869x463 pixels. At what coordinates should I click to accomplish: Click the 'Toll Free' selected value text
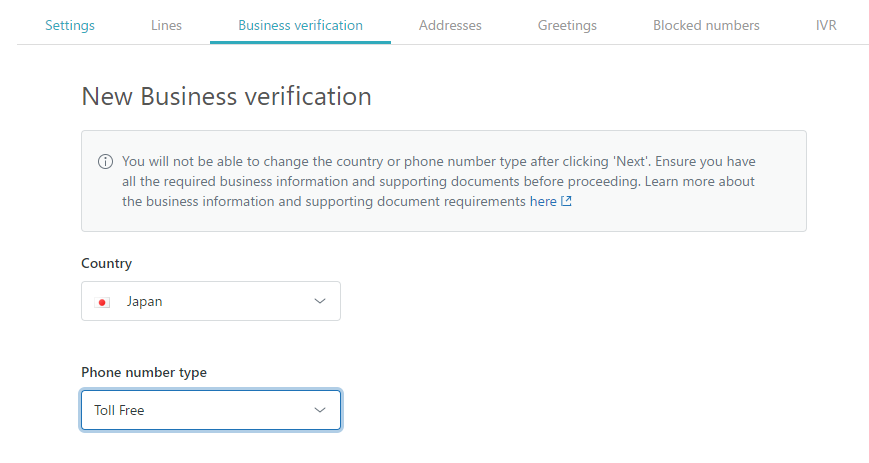pos(119,410)
